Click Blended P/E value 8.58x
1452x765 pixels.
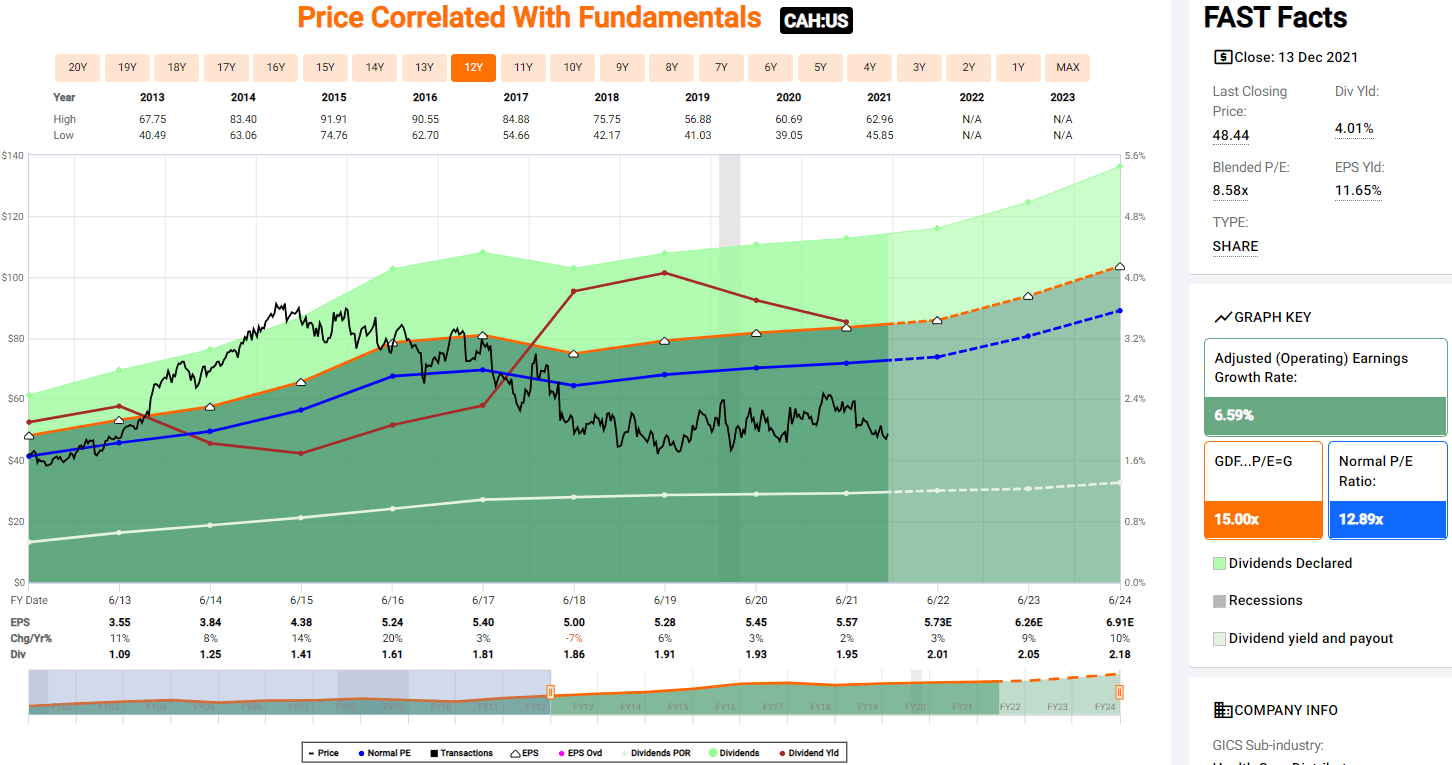[x=1231, y=190]
